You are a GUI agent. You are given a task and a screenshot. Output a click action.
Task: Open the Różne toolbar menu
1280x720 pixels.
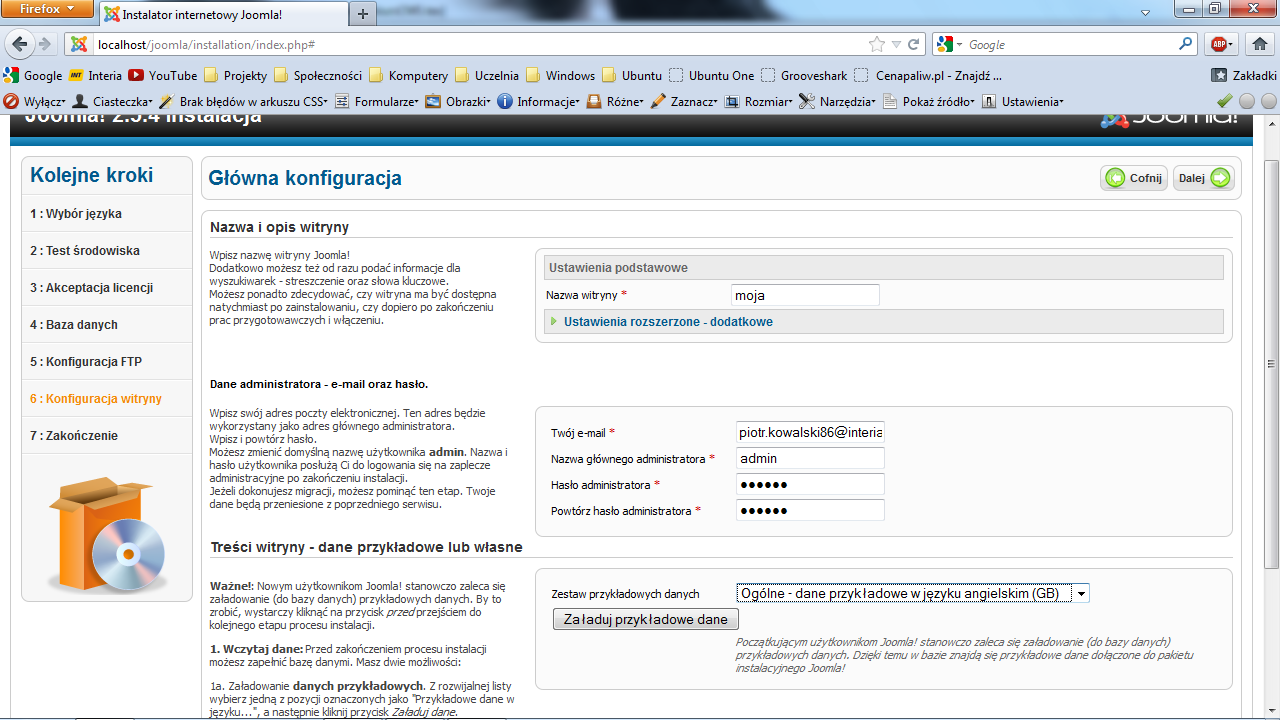coord(615,101)
